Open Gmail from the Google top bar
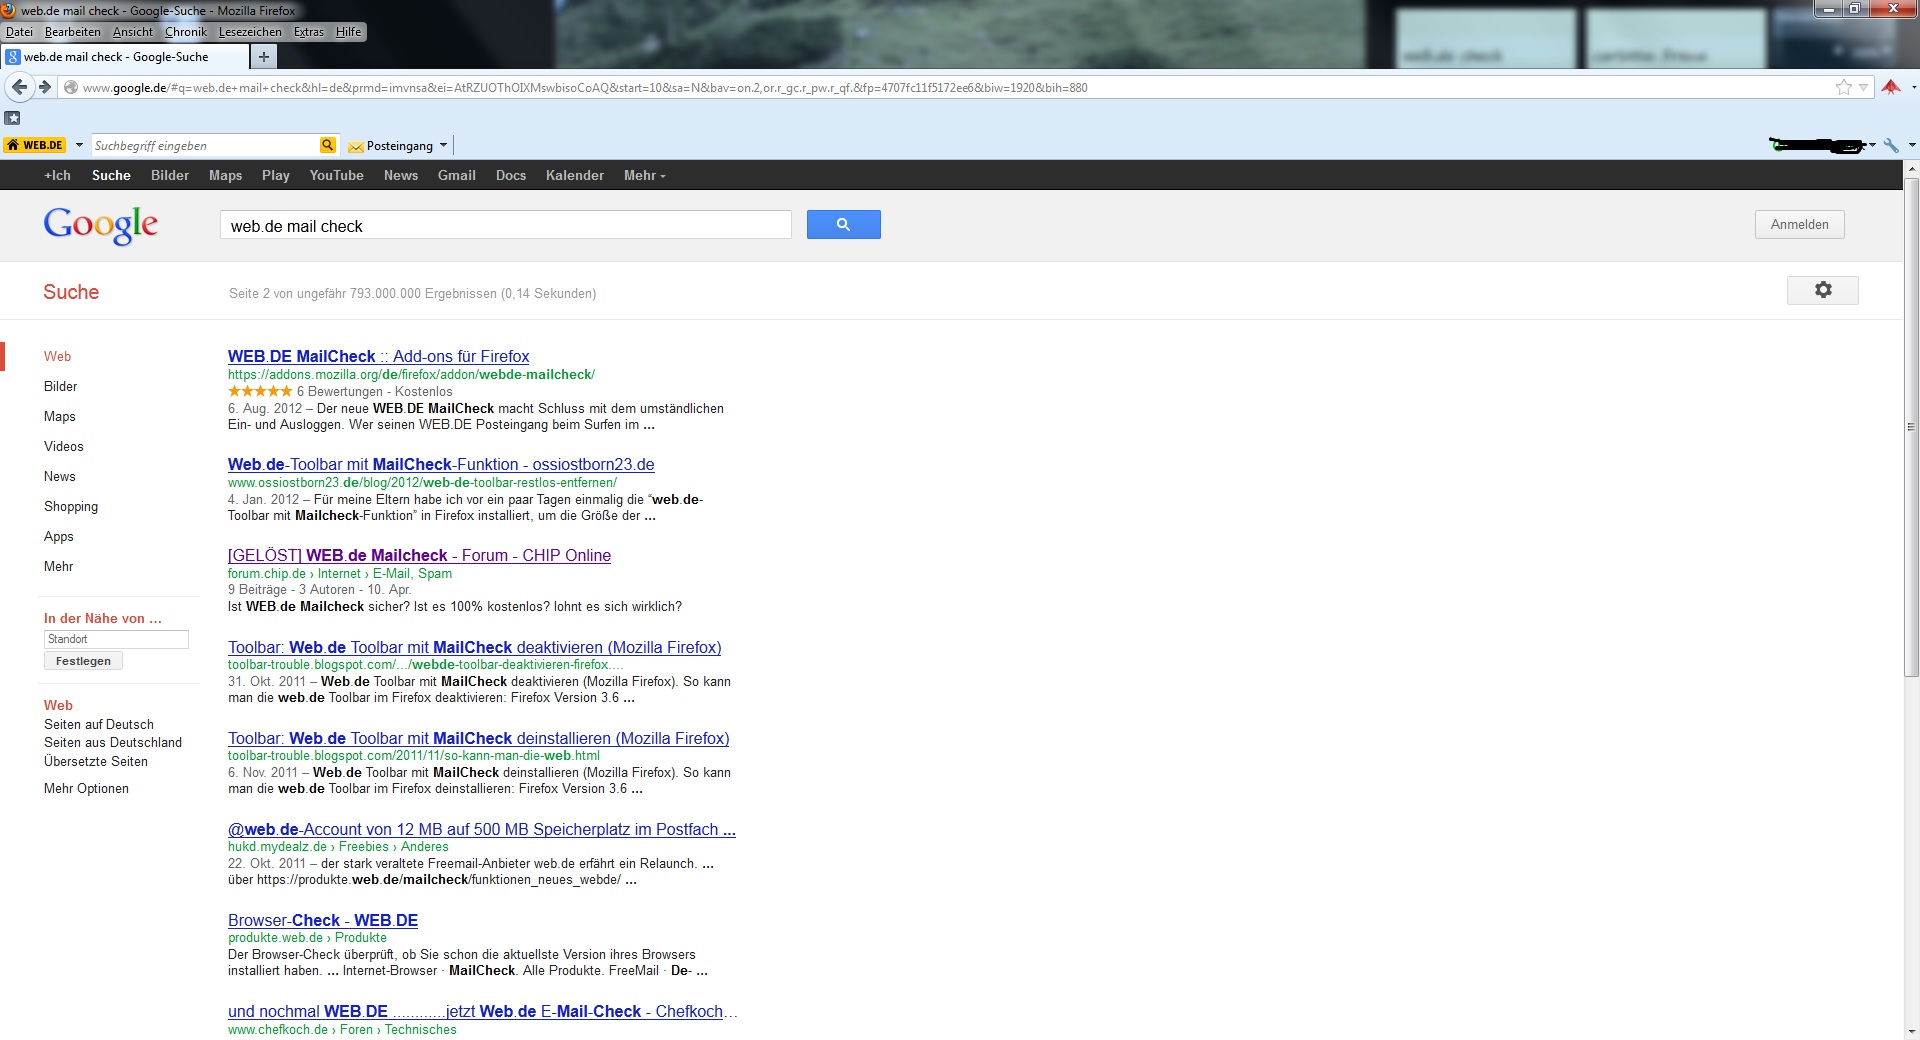The width and height of the screenshot is (1920, 1040). 456,175
